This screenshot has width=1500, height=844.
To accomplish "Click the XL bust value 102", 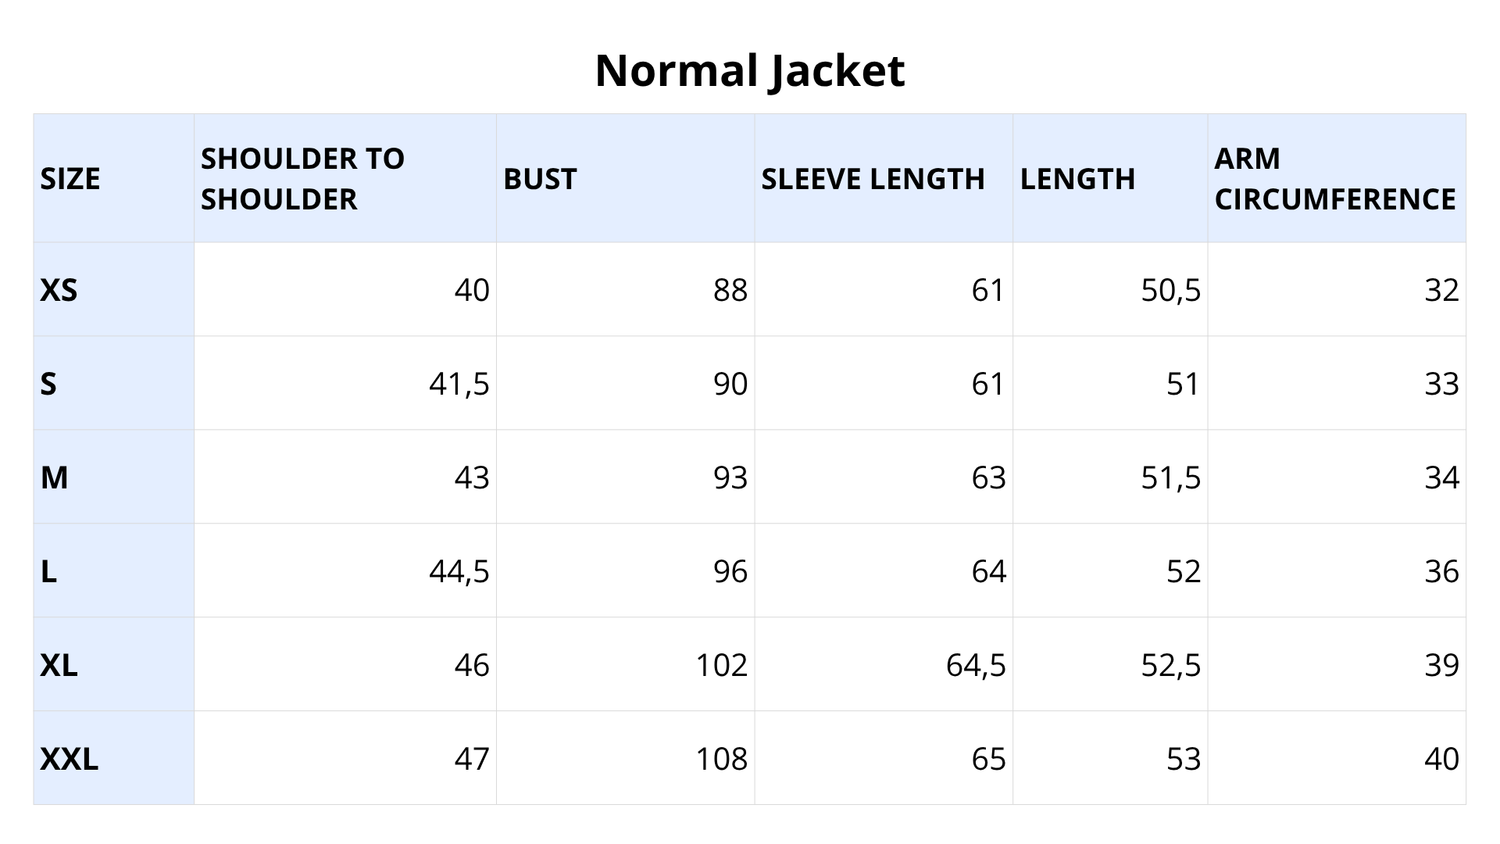I will (x=721, y=665).
